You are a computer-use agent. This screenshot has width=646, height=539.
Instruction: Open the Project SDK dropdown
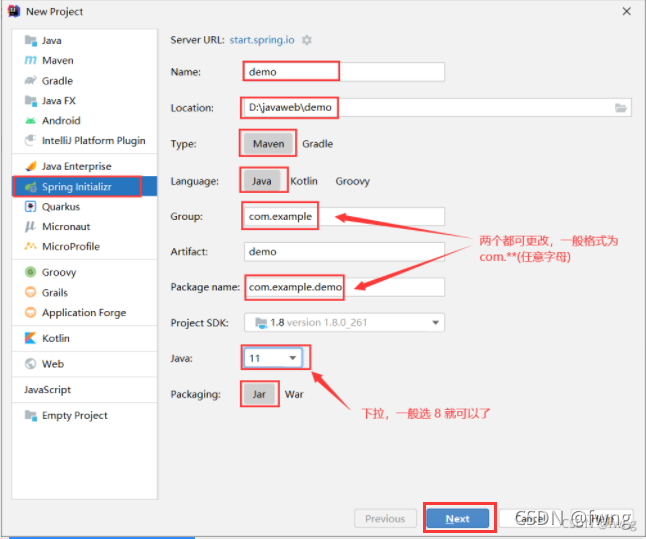[x=344, y=322]
